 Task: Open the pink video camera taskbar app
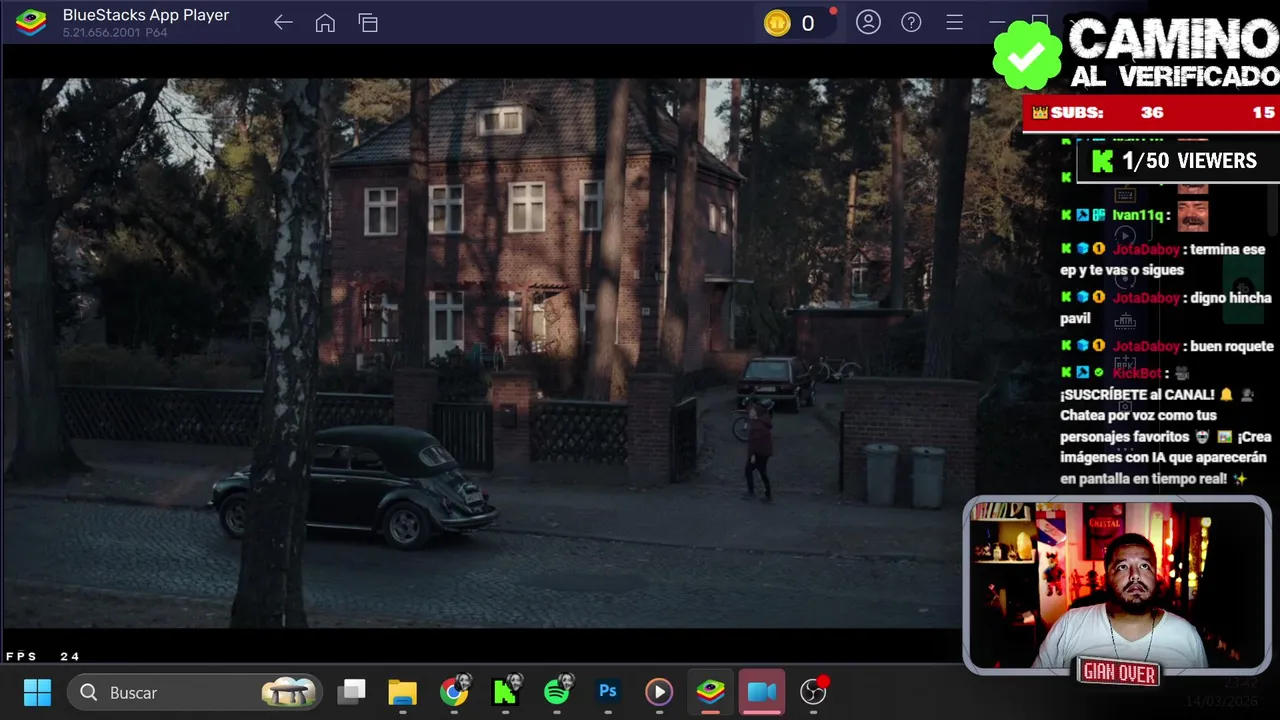pyautogui.click(x=762, y=692)
